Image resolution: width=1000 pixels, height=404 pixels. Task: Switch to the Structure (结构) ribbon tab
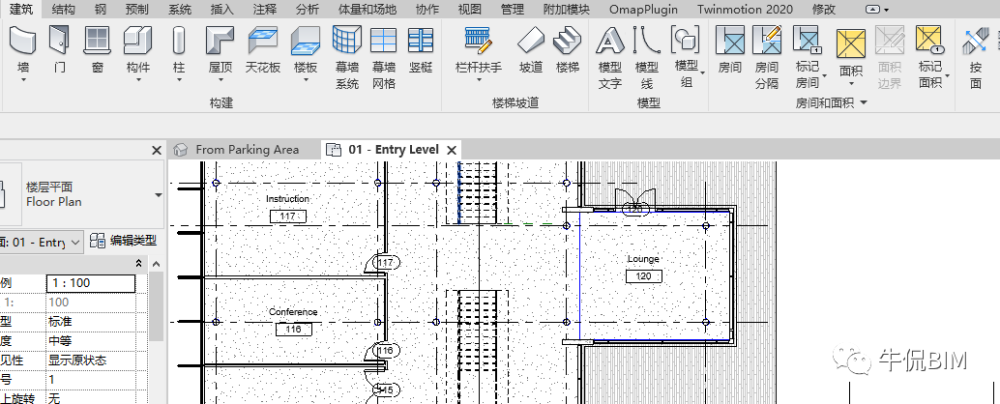click(62, 9)
